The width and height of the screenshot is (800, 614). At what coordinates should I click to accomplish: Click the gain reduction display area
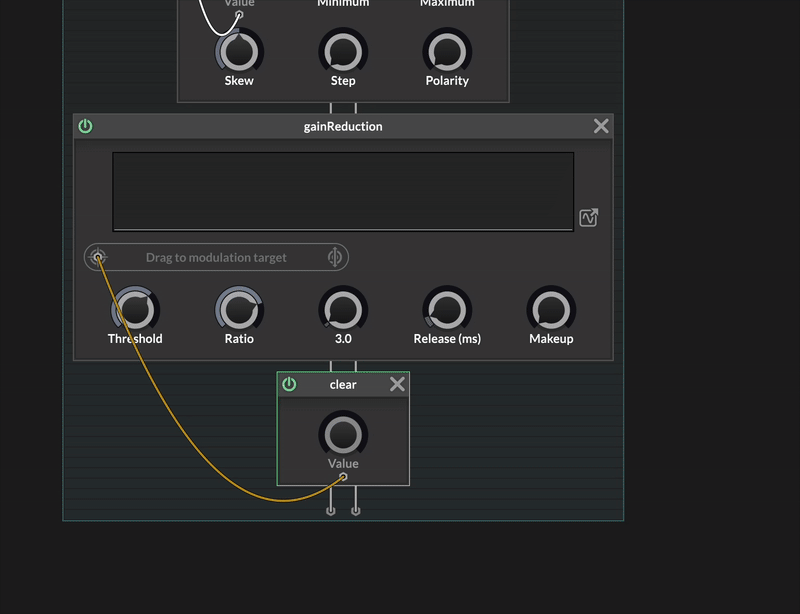tap(343, 191)
